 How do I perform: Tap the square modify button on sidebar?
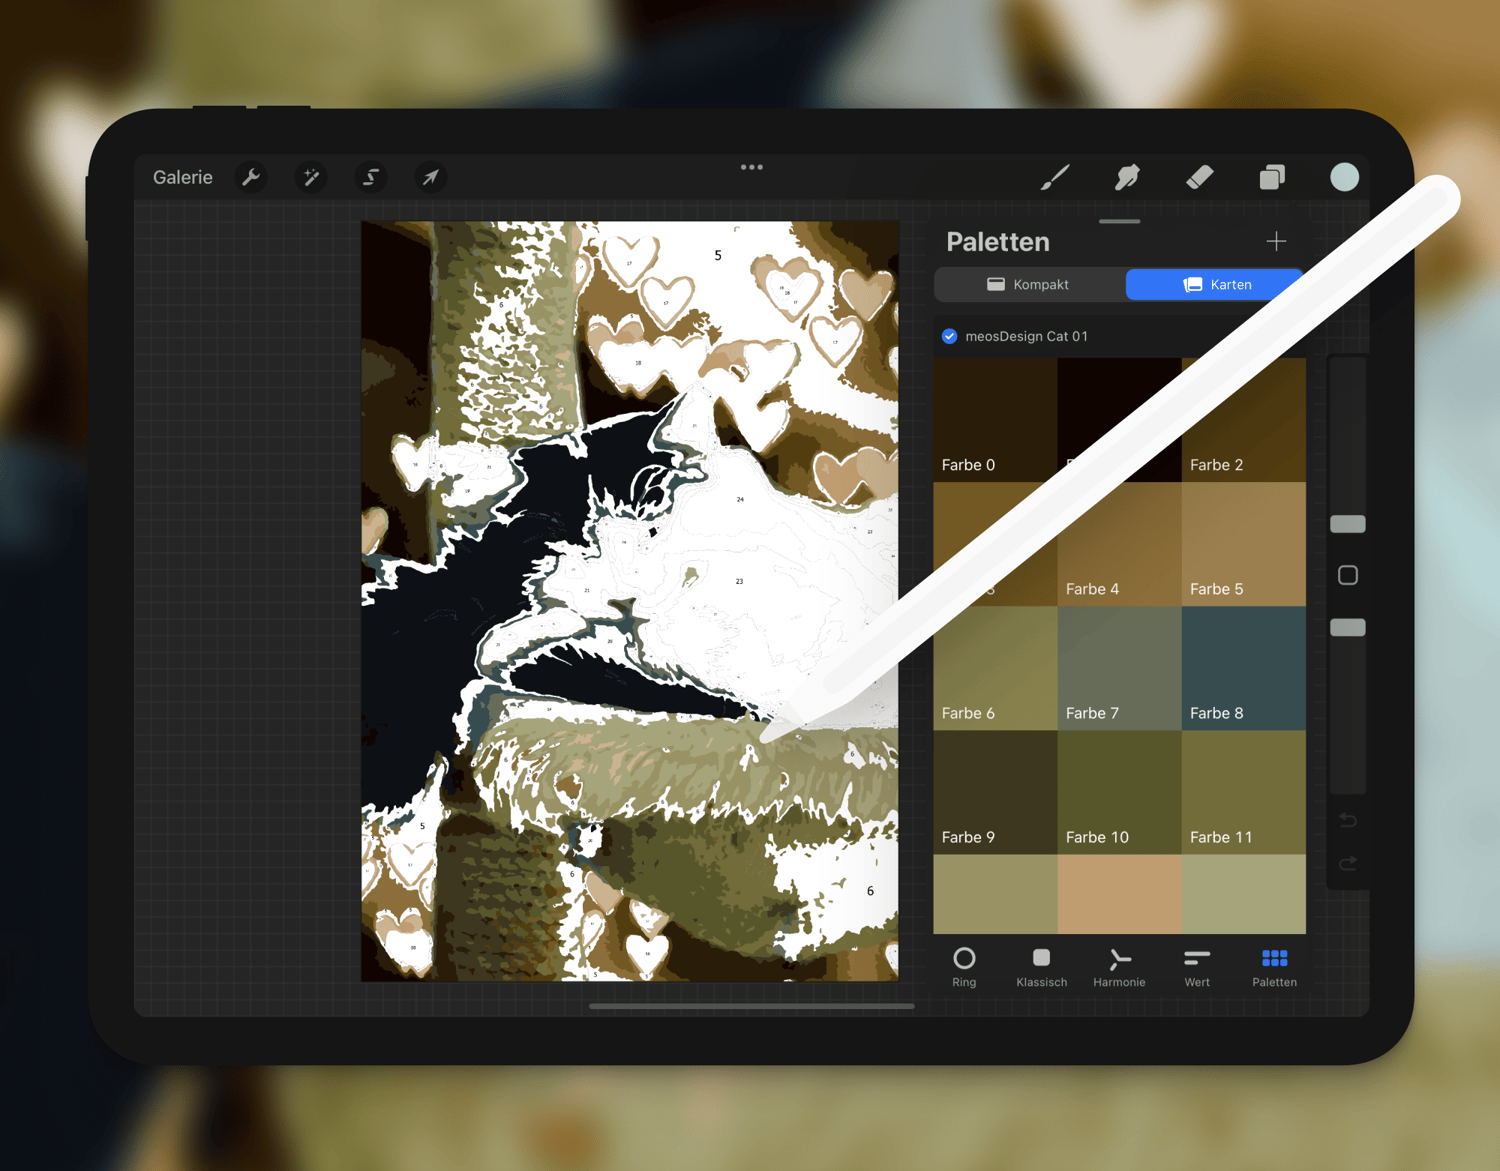1348,575
